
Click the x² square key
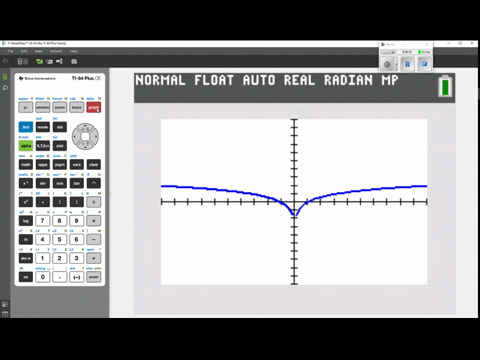coord(26,202)
